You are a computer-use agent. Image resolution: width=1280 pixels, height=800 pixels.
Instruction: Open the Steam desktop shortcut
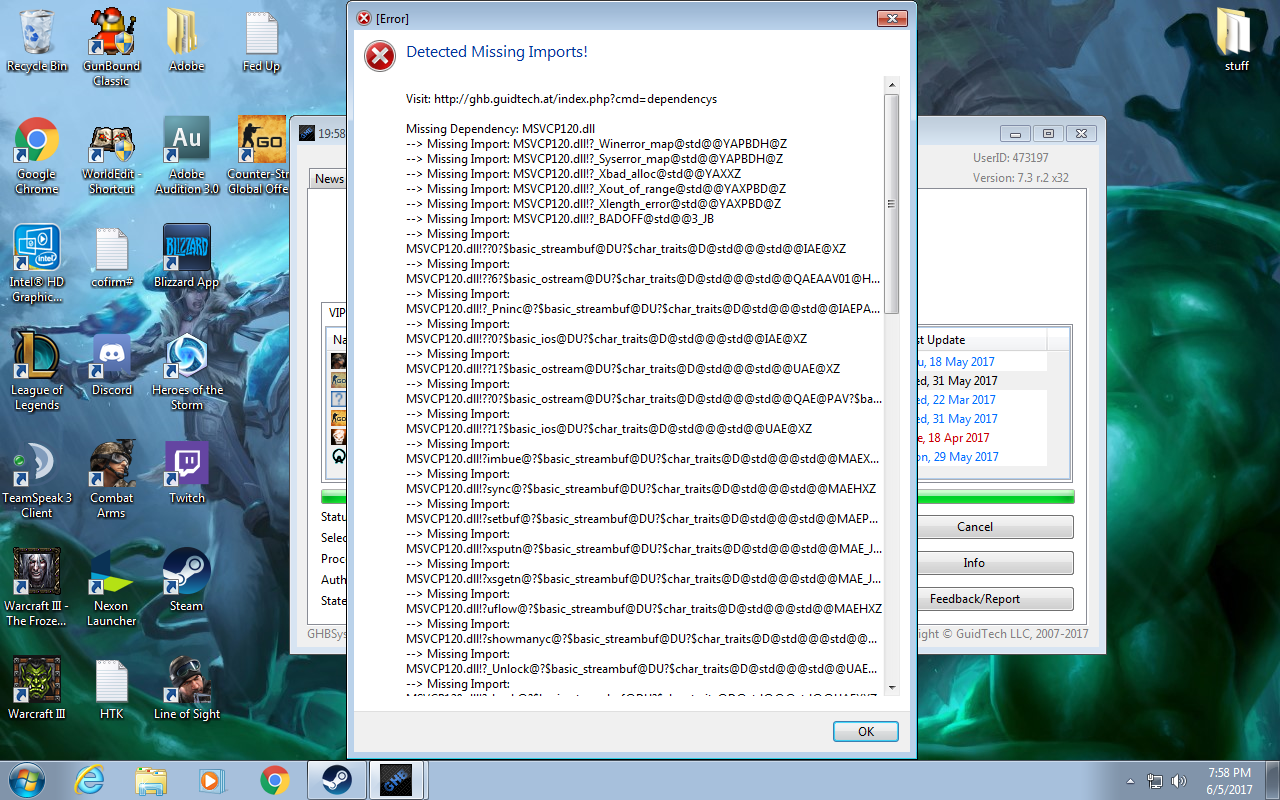[x=187, y=582]
